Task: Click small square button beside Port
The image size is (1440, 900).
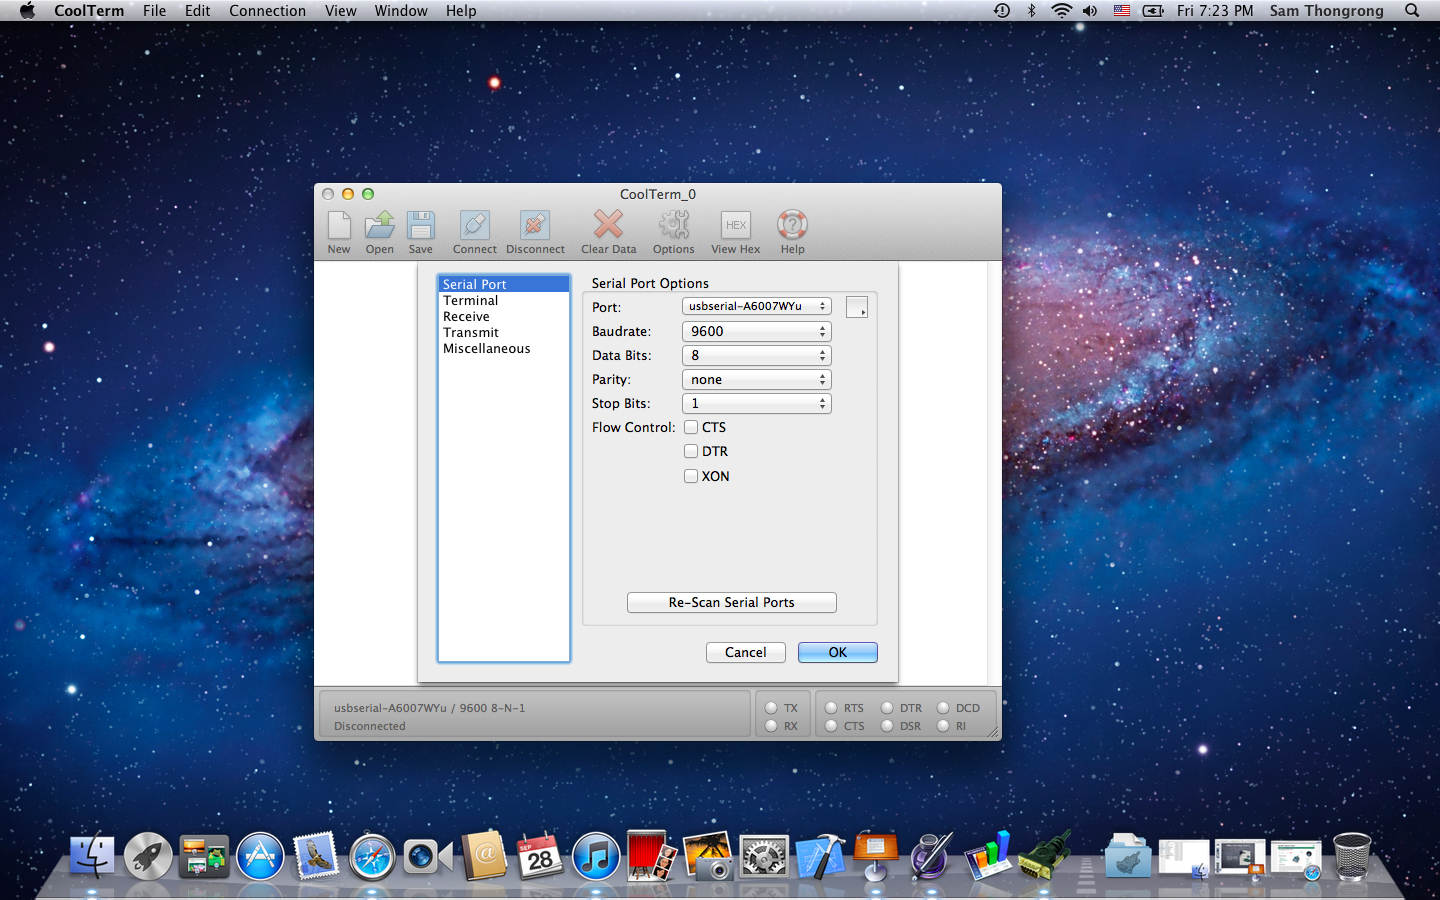Action: click(857, 307)
